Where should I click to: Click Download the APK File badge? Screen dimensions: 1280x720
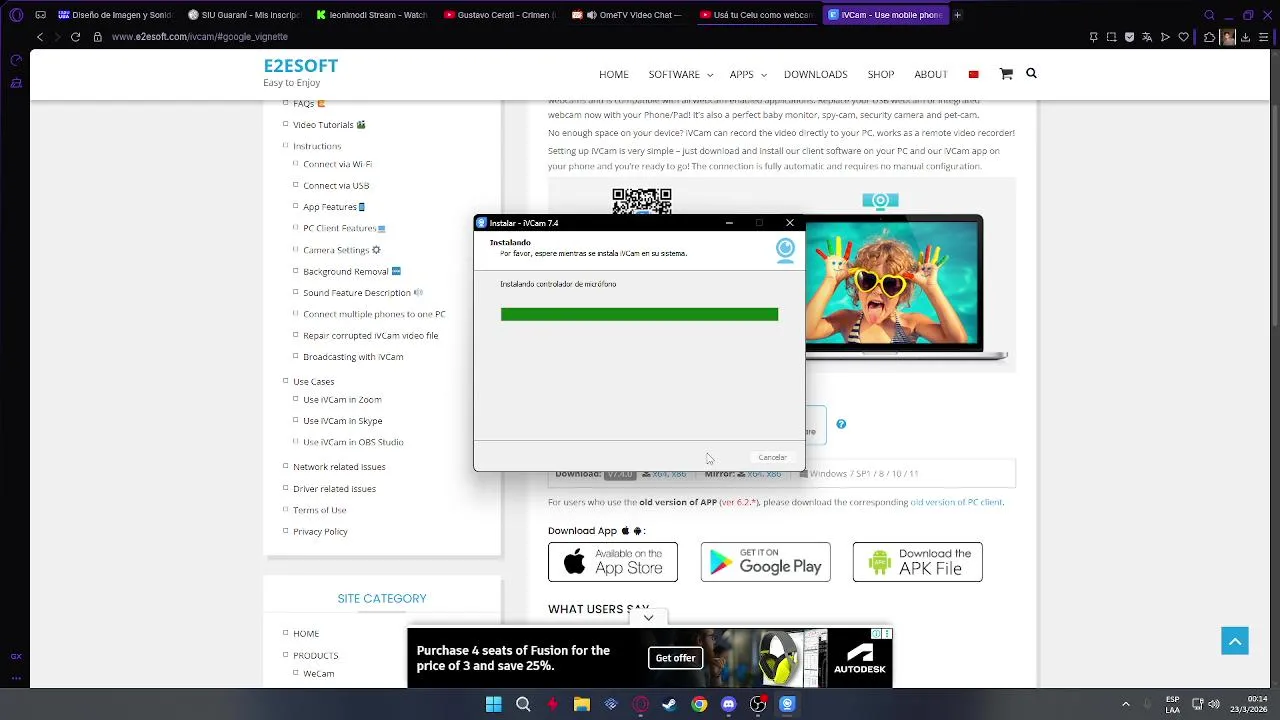click(917, 562)
